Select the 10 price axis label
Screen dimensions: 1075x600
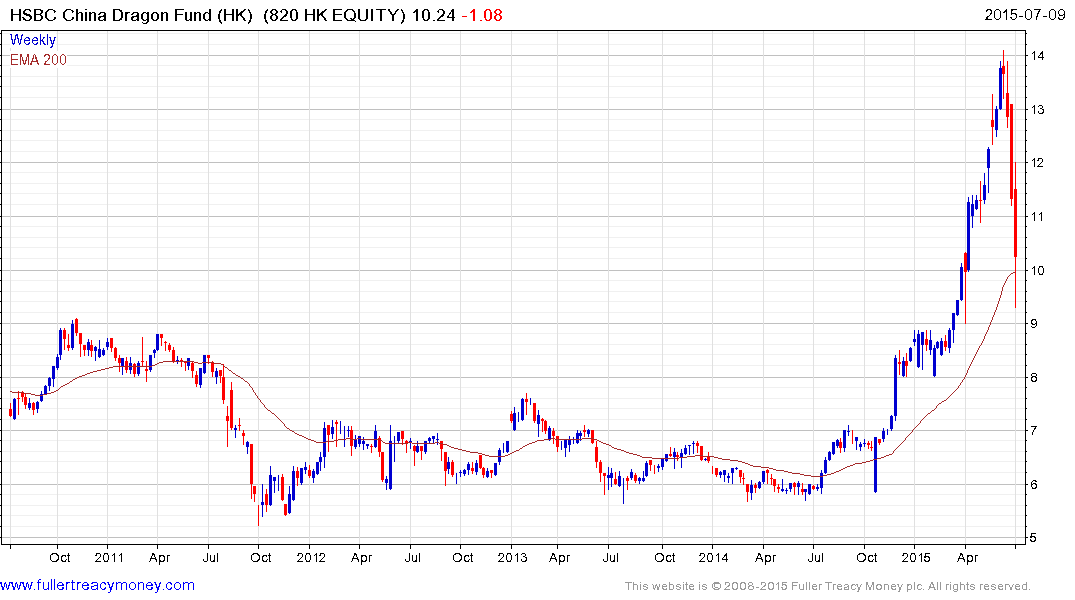point(1037,270)
